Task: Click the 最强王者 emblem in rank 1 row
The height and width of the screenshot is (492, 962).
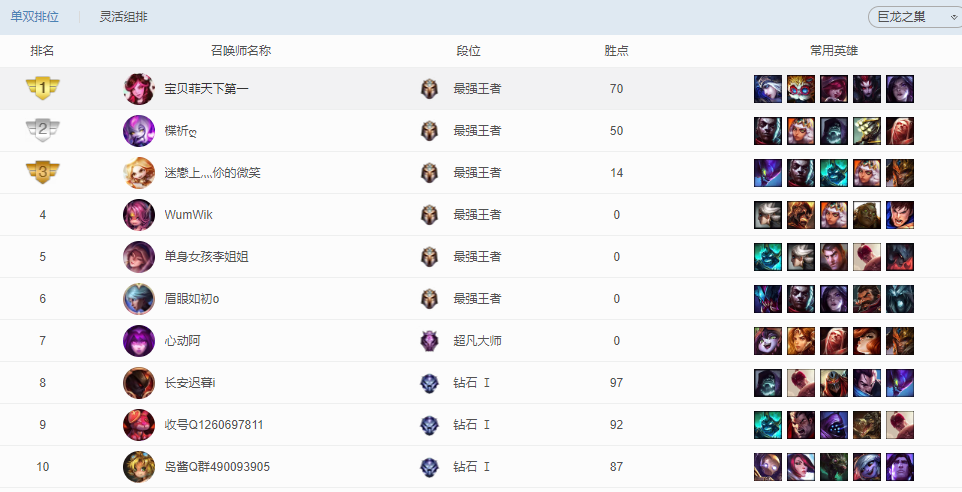Action: [429, 89]
